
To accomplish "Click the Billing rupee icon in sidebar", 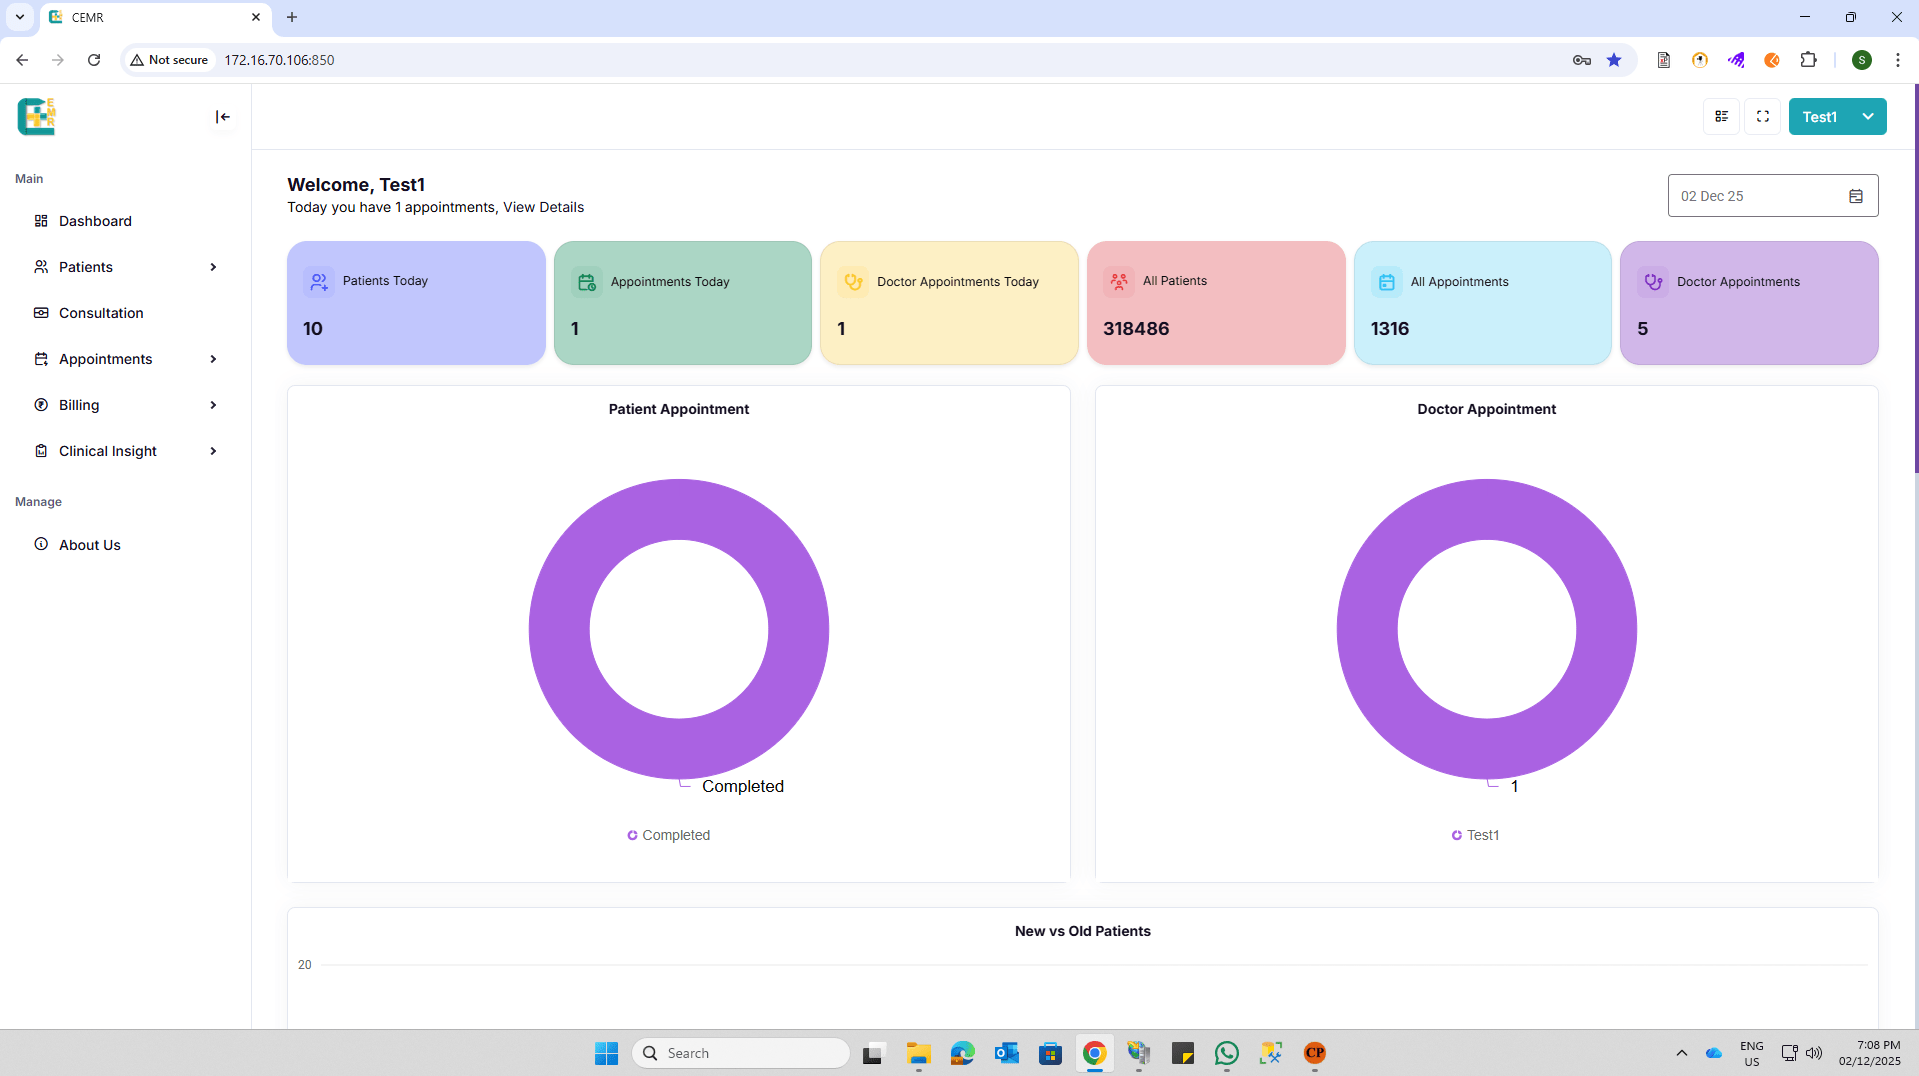I will tap(41, 405).
